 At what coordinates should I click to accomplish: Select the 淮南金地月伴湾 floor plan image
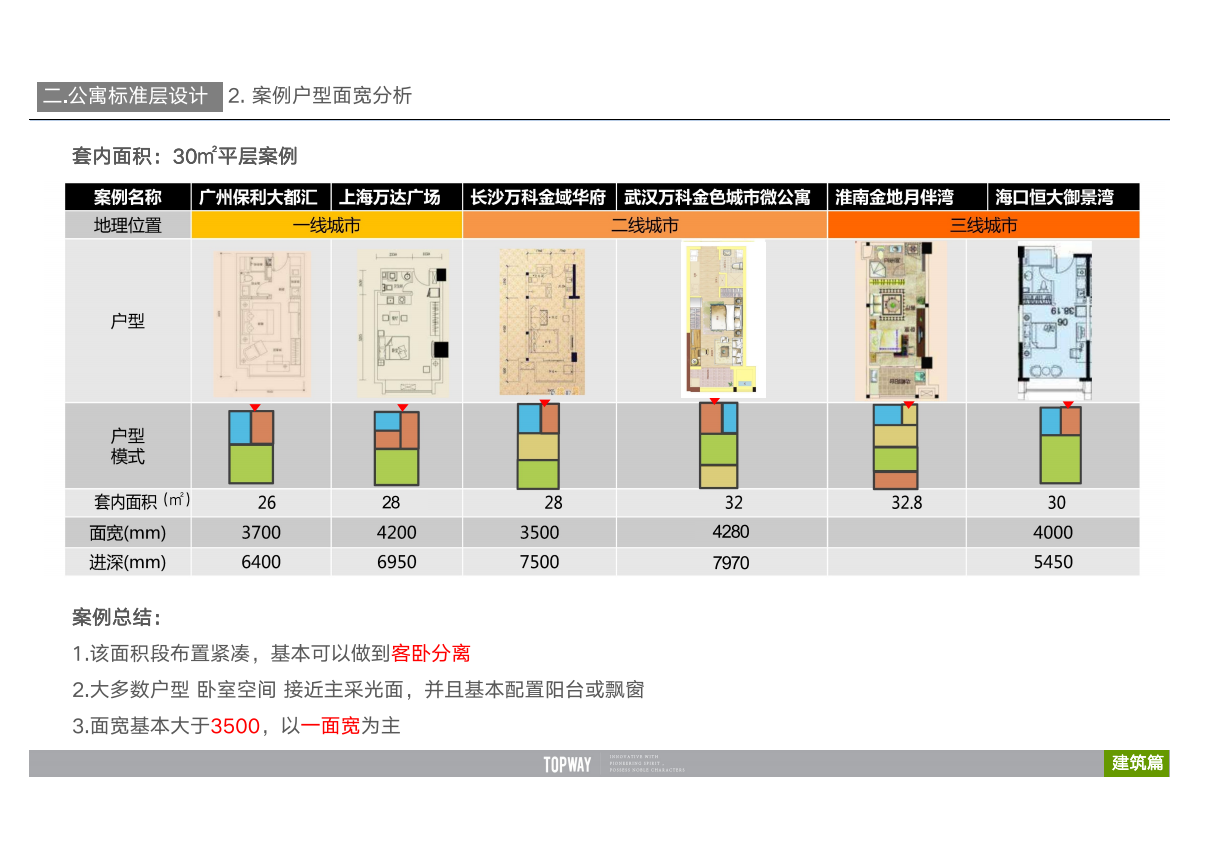tap(902, 321)
